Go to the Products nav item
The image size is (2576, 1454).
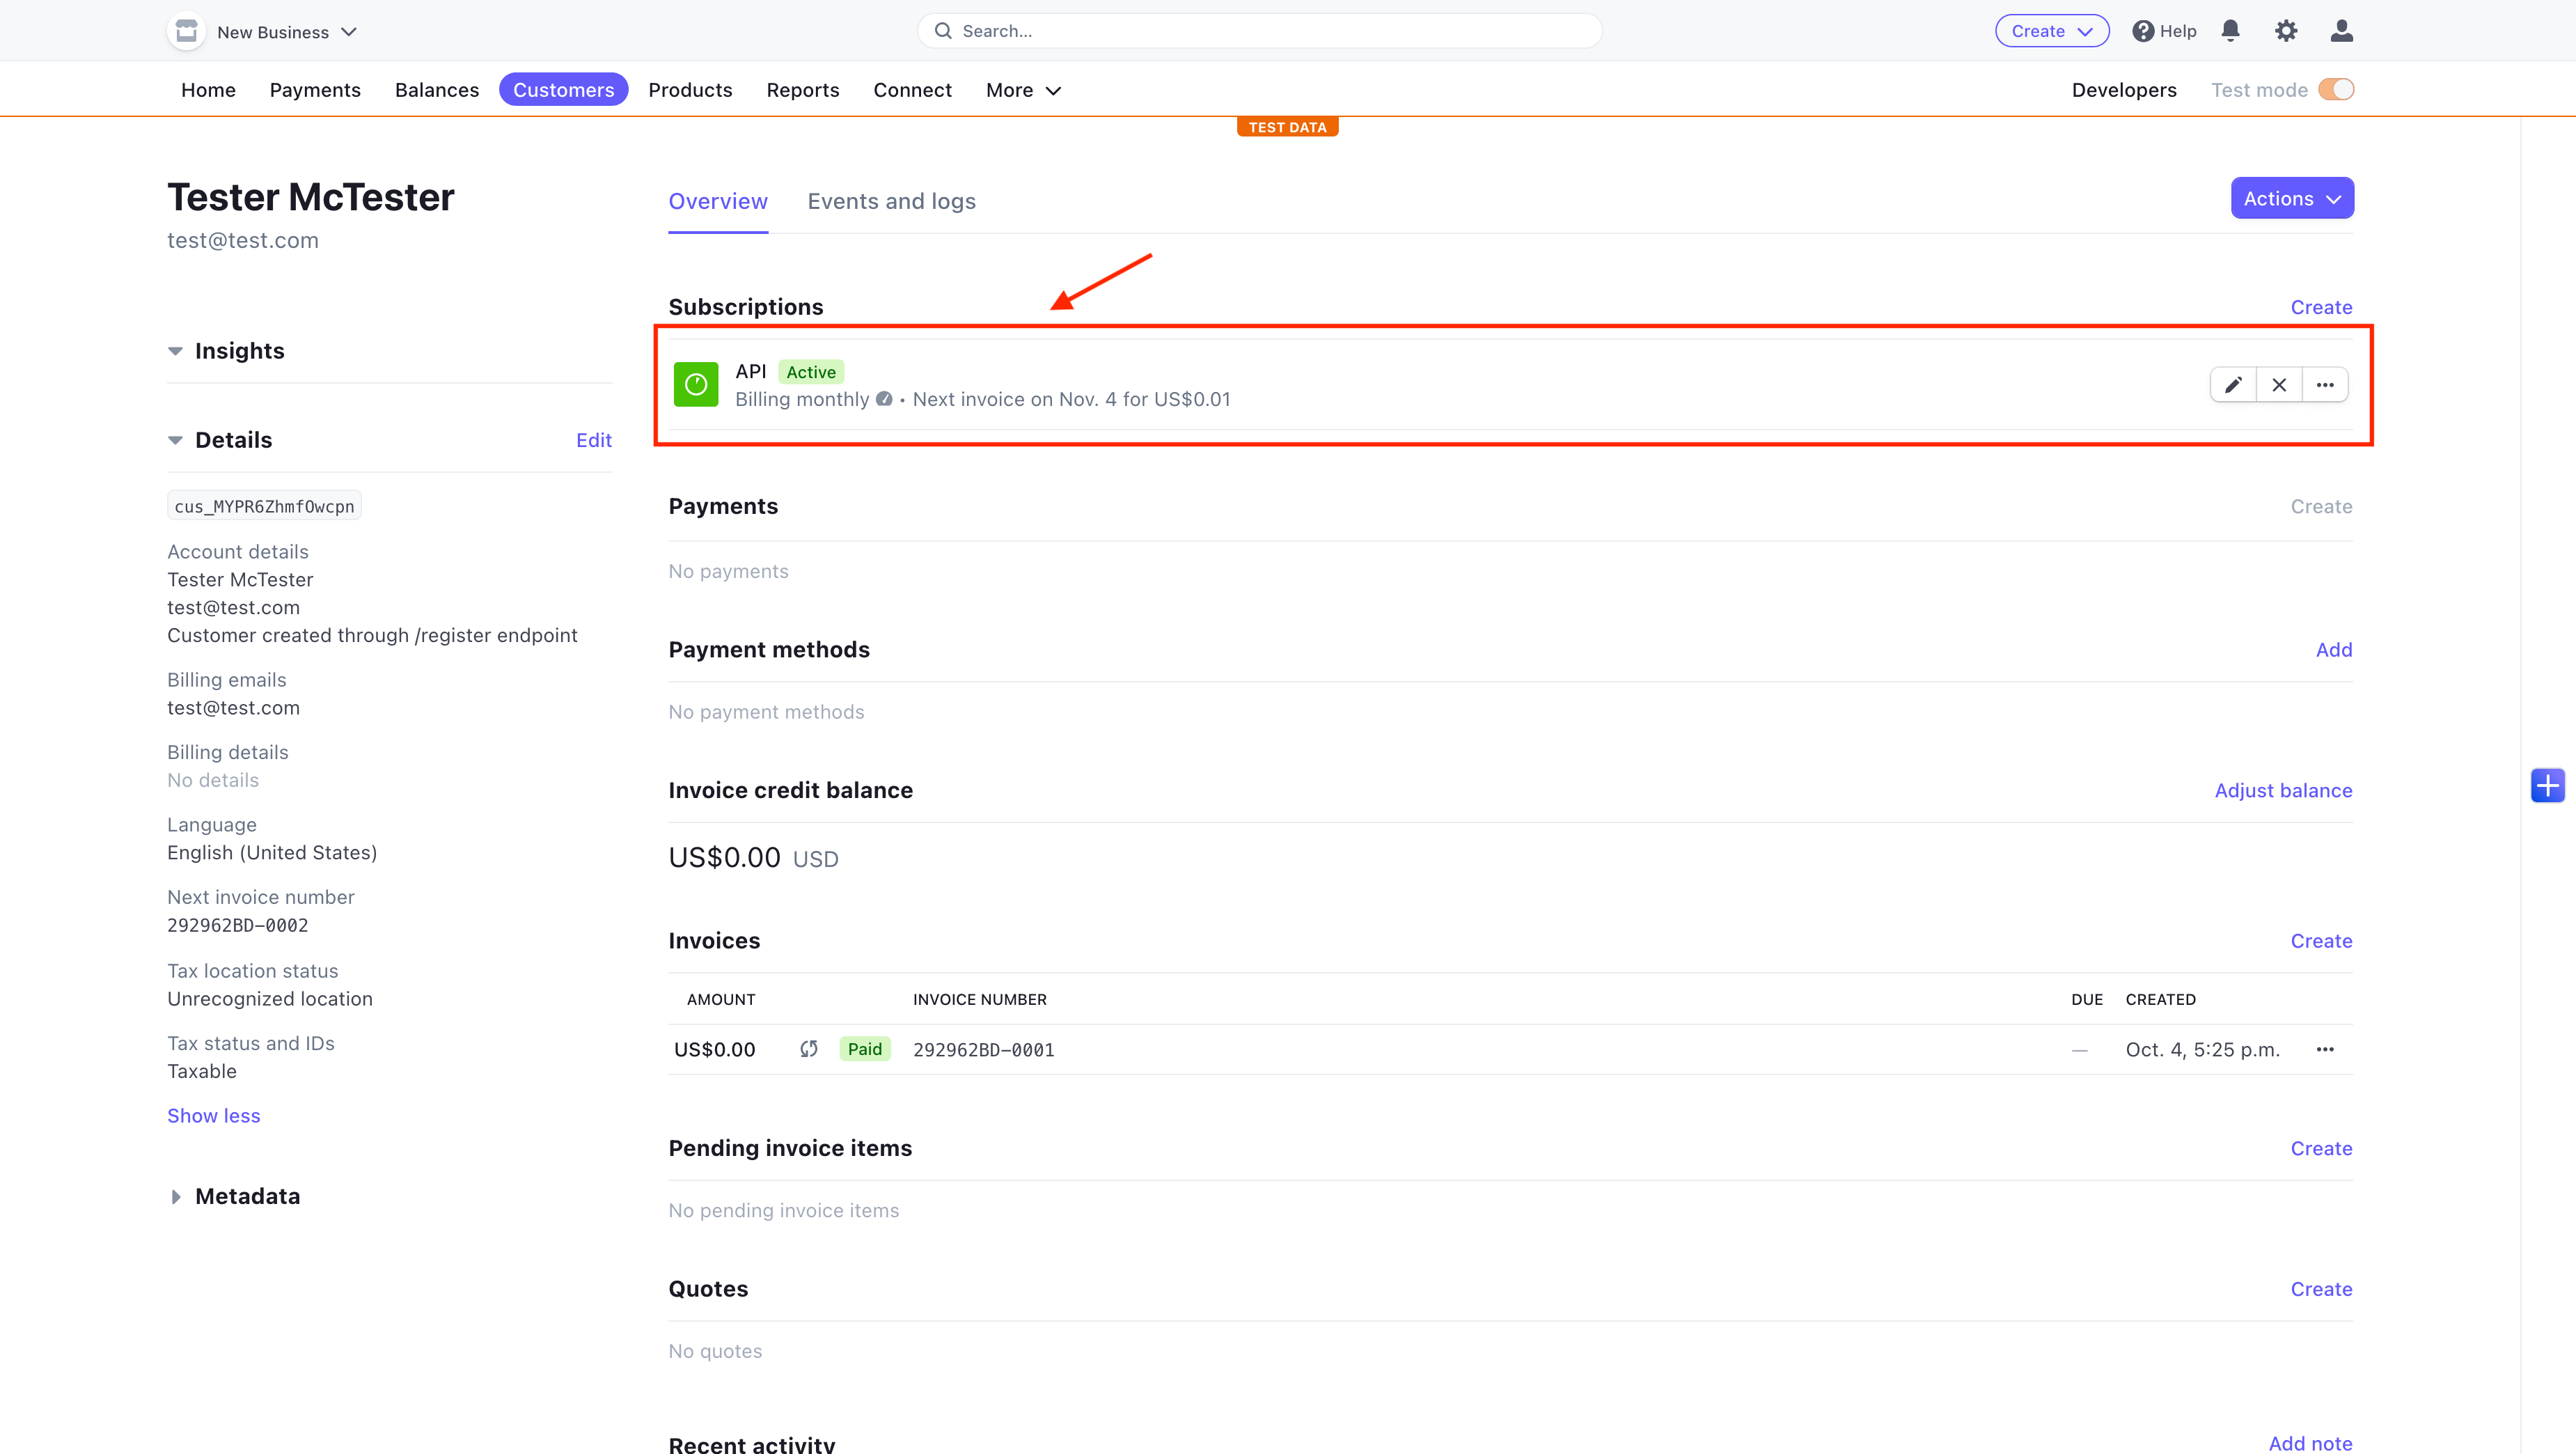[690, 90]
